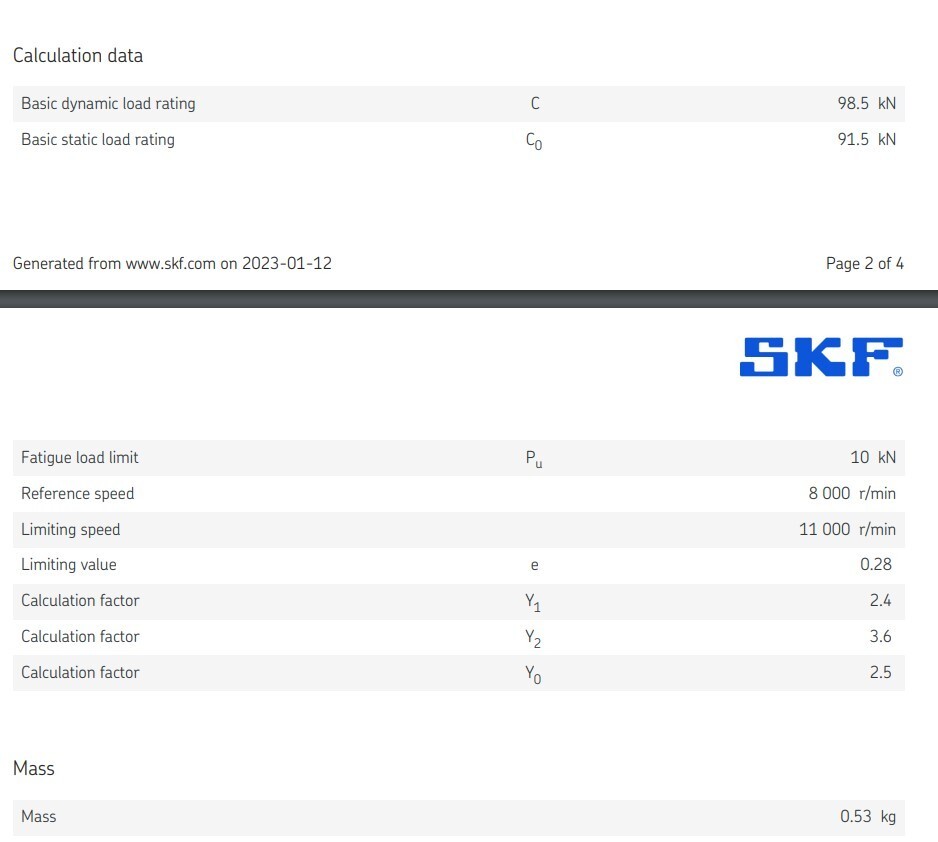The image size is (938, 842).
Task: Click the registered trademark symbol beside SKF
Action: [x=898, y=372]
